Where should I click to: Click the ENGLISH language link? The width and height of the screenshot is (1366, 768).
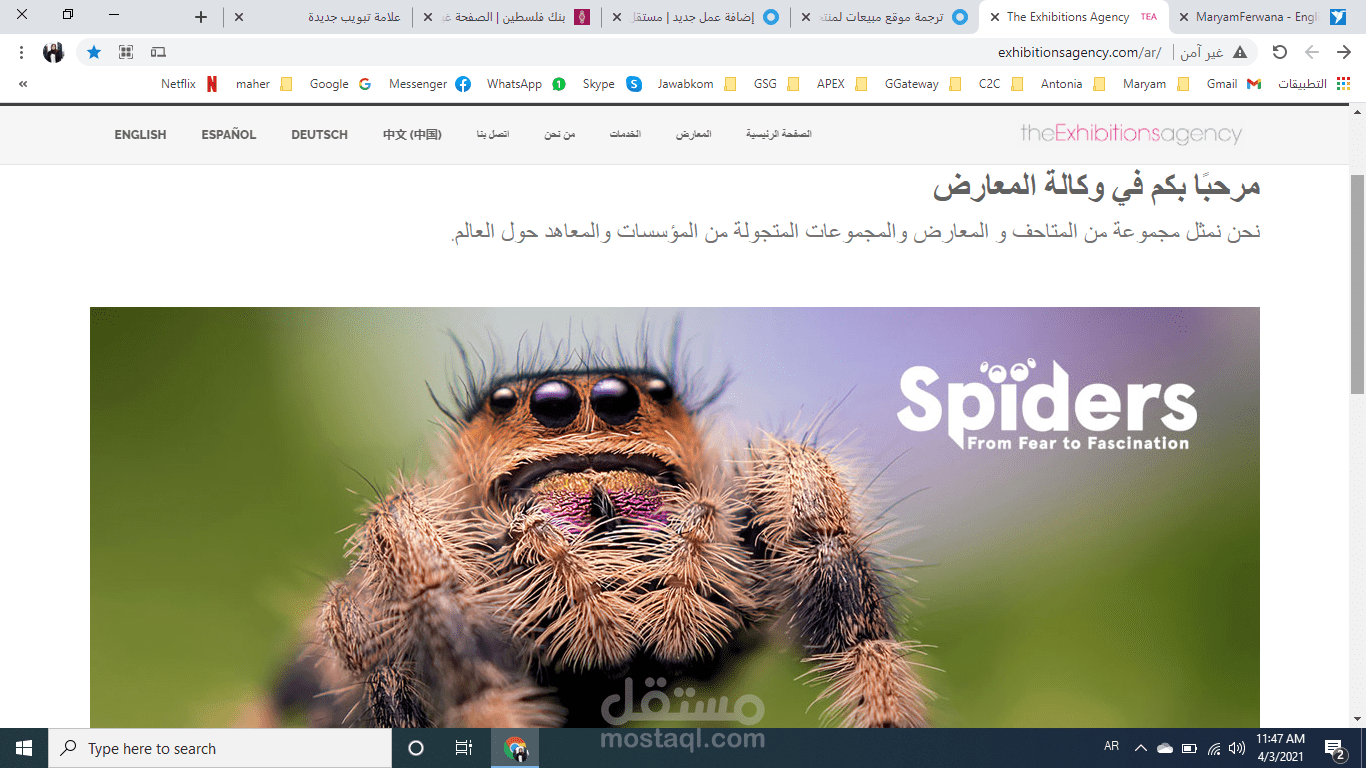click(x=140, y=134)
